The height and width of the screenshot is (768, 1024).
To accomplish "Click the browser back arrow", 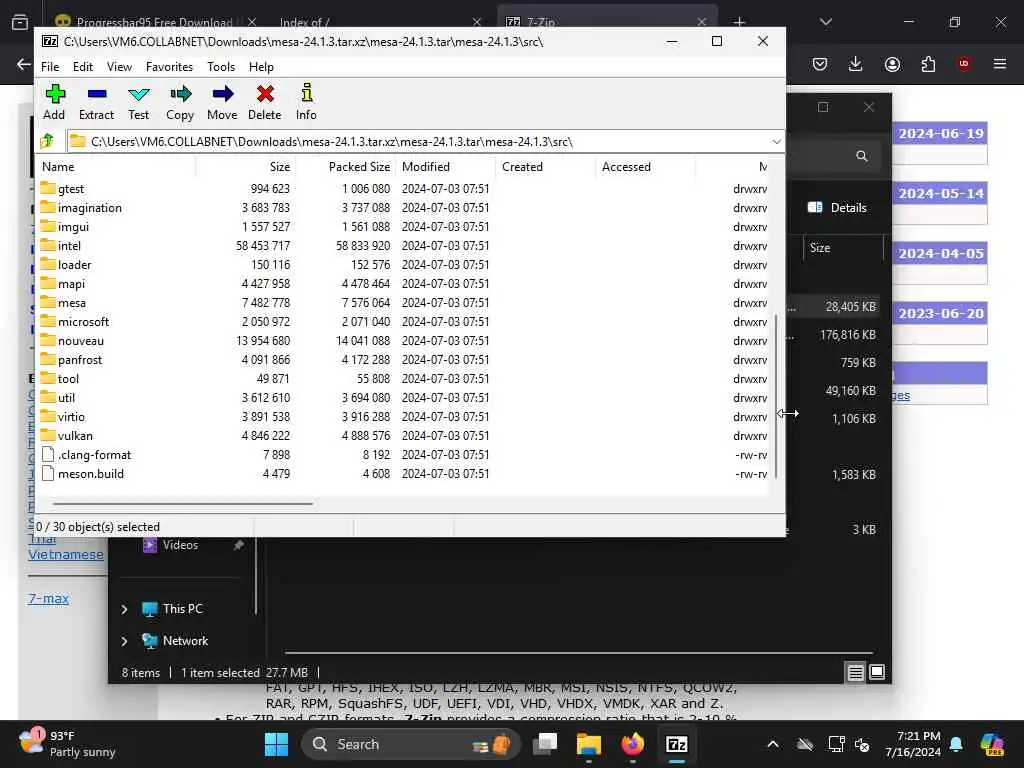I will [24, 64].
